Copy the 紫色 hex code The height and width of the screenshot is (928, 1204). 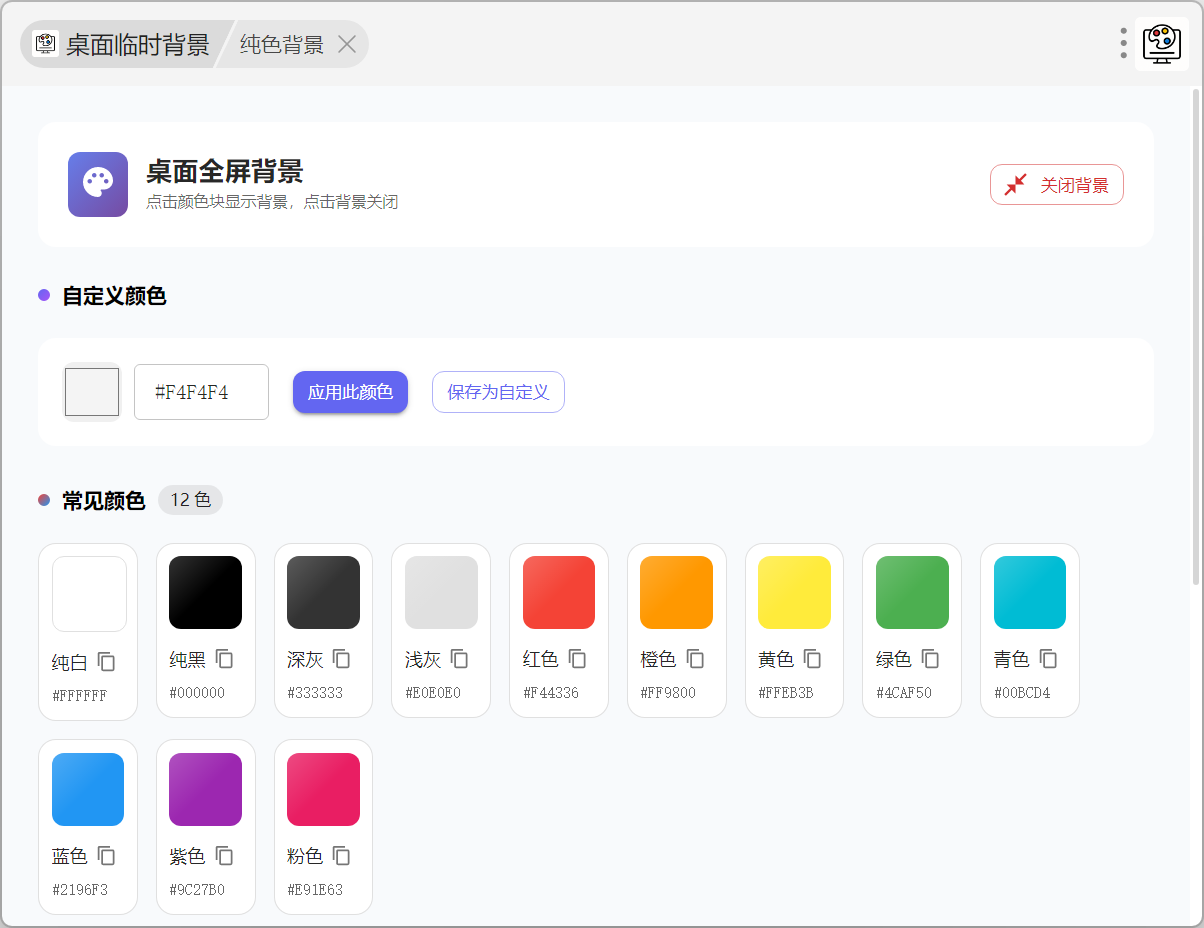coord(225,856)
